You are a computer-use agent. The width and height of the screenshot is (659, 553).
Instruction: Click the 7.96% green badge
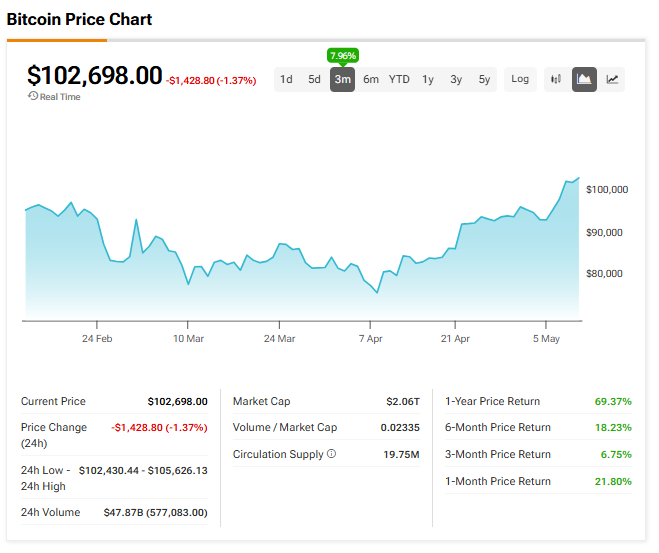pos(343,55)
